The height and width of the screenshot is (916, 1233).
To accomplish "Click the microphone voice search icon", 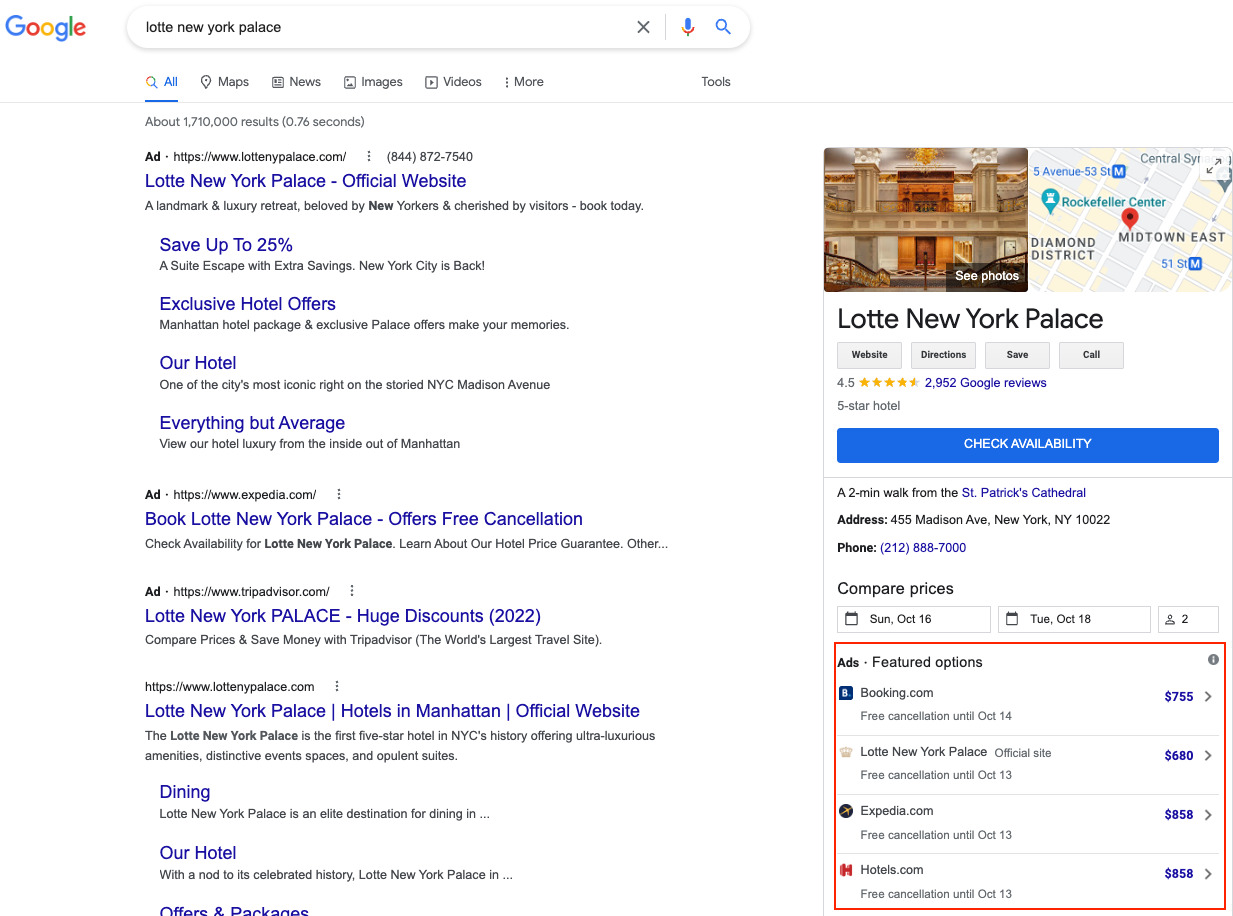I will click(687, 28).
